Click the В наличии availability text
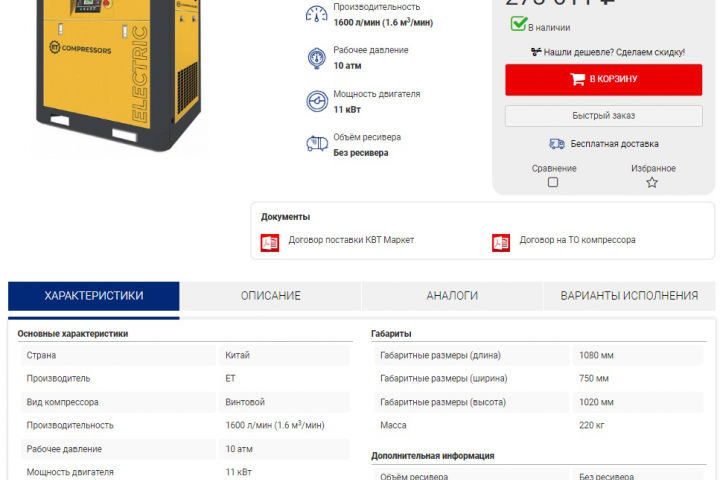The width and height of the screenshot is (720, 480). tap(549, 28)
